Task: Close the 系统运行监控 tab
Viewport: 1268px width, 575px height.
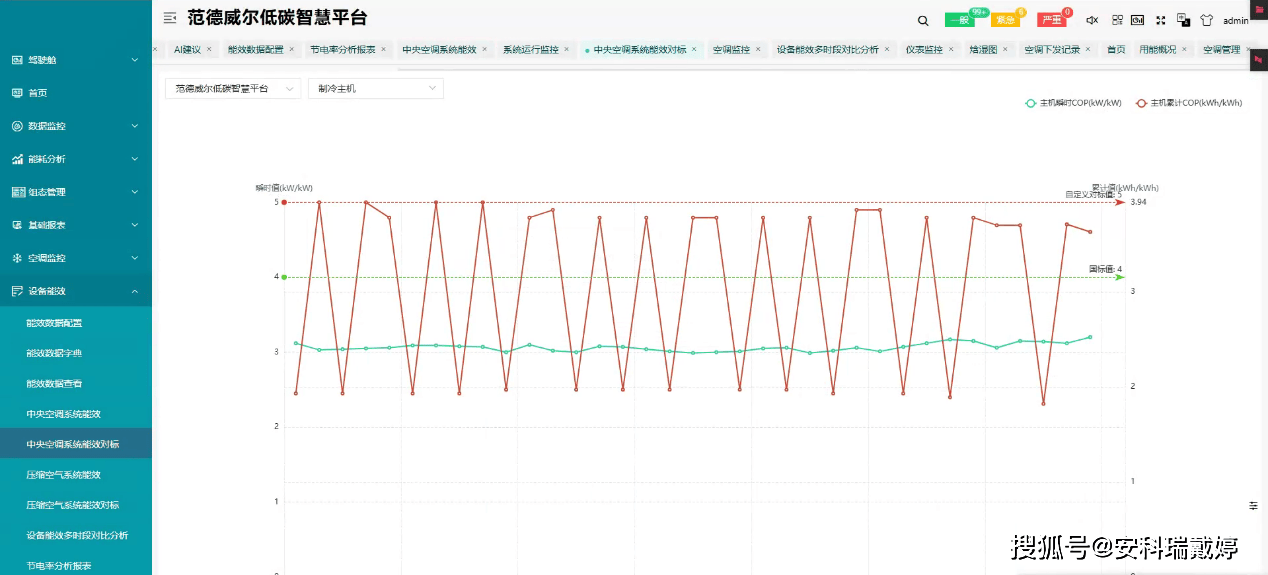Action: [x=567, y=49]
